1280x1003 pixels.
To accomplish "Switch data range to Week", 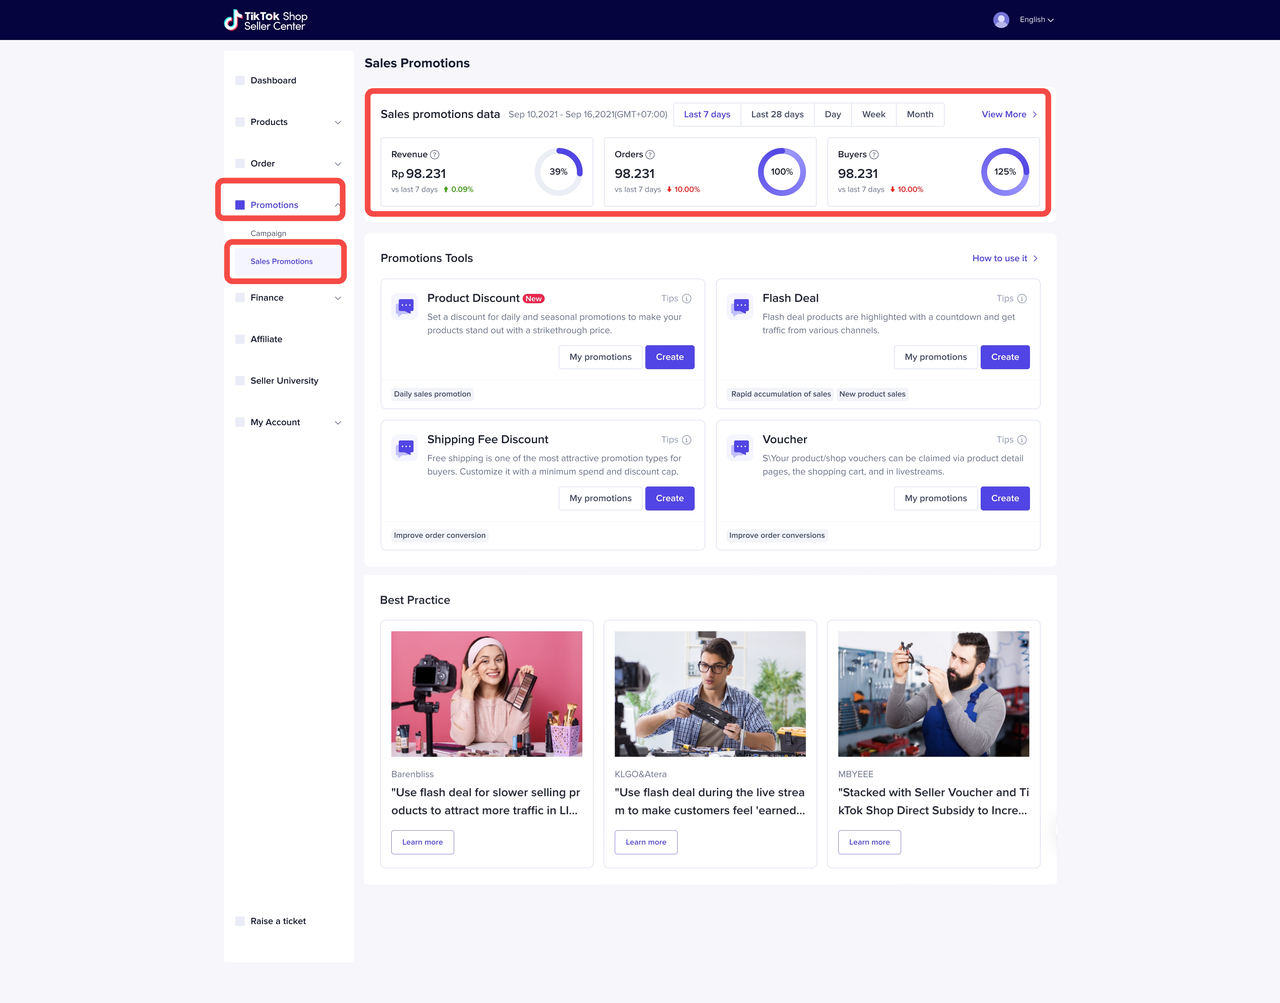I will pos(873,115).
